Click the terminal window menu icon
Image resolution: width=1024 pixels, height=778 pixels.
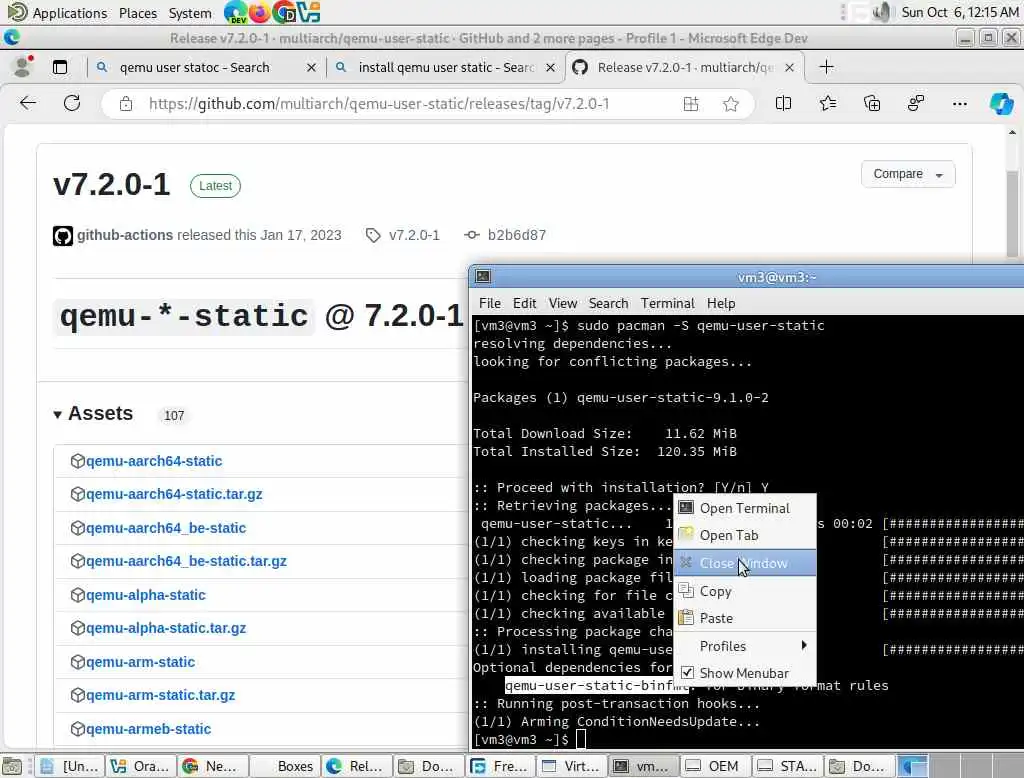[x=483, y=276]
